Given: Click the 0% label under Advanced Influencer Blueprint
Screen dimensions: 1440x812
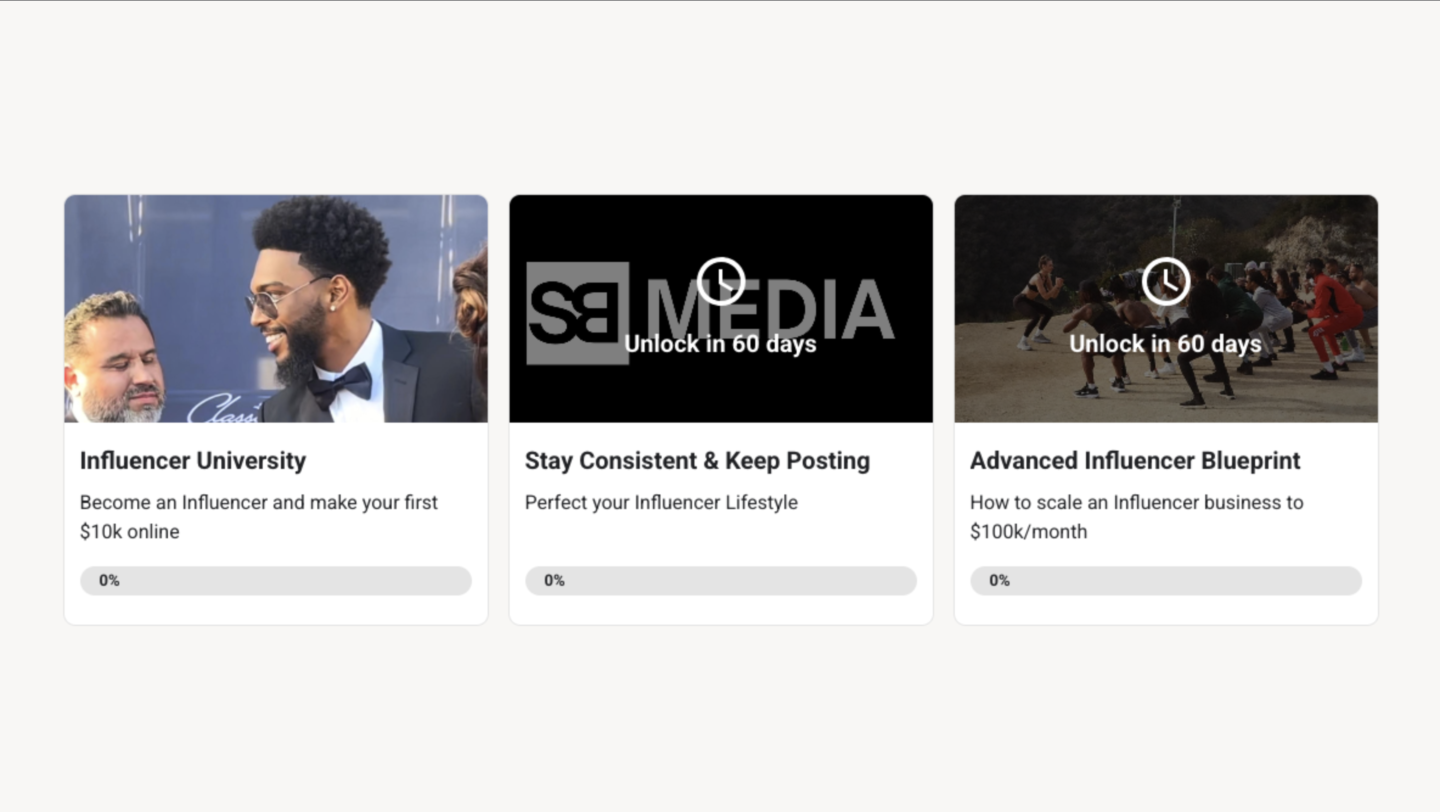Looking at the screenshot, I should (999, 581).
